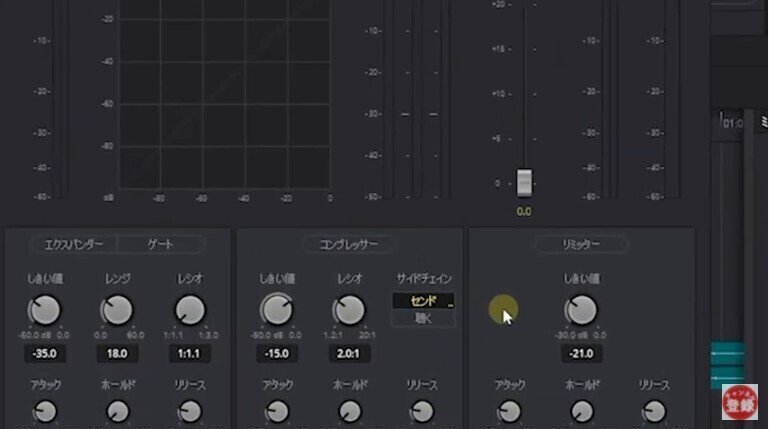Click the Limiter ホールド (hold) knob
This screenshot has height=429, width=769.
(x=582, y=411)
